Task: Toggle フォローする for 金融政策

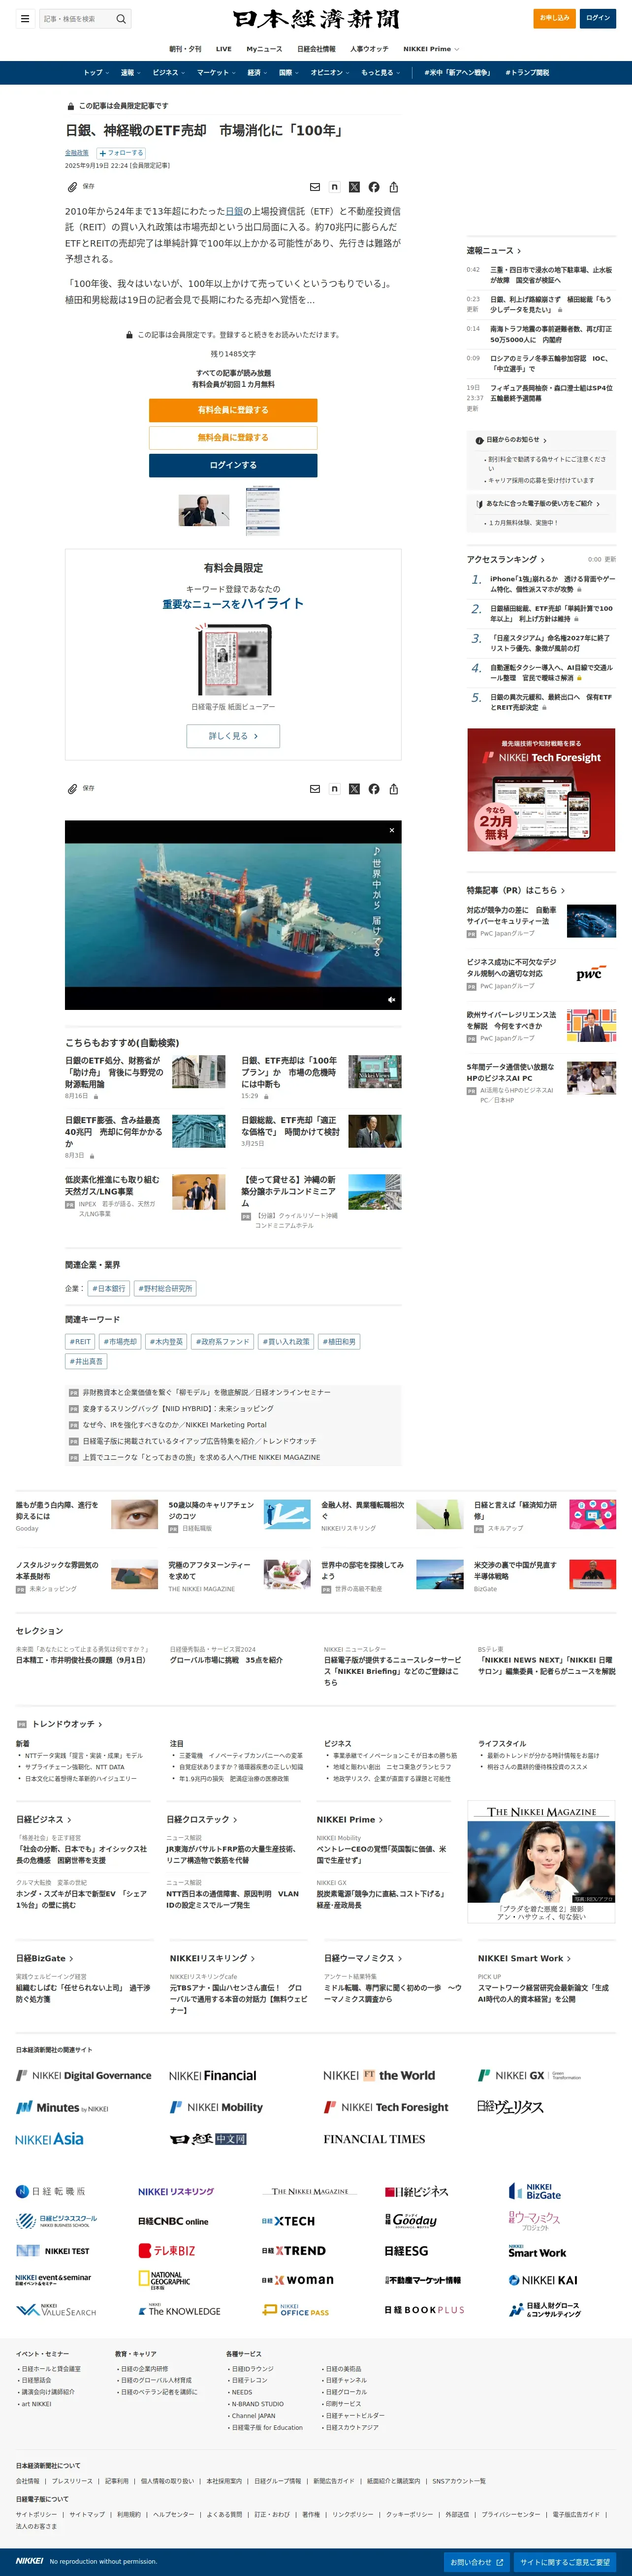Action: 121,153
